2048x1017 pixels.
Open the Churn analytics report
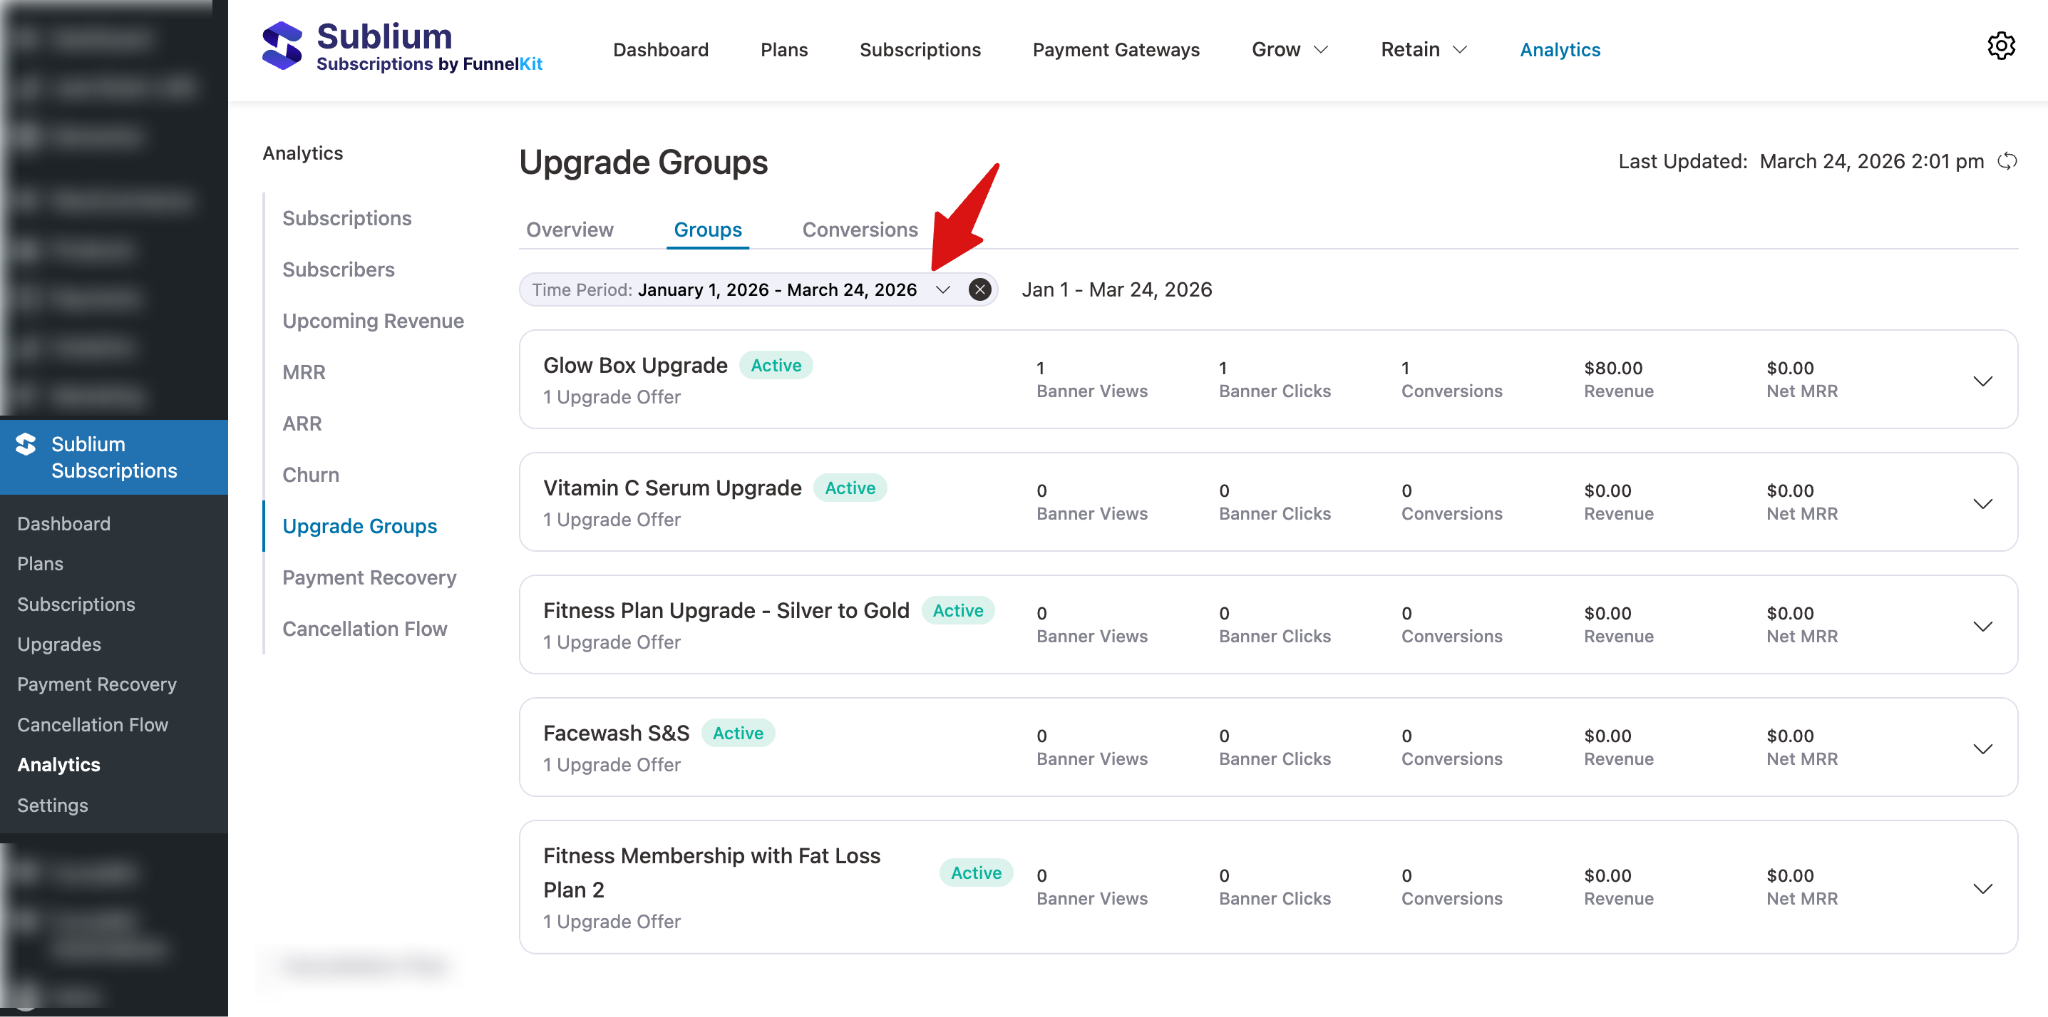pyautogui.click(x=310, y=474)
